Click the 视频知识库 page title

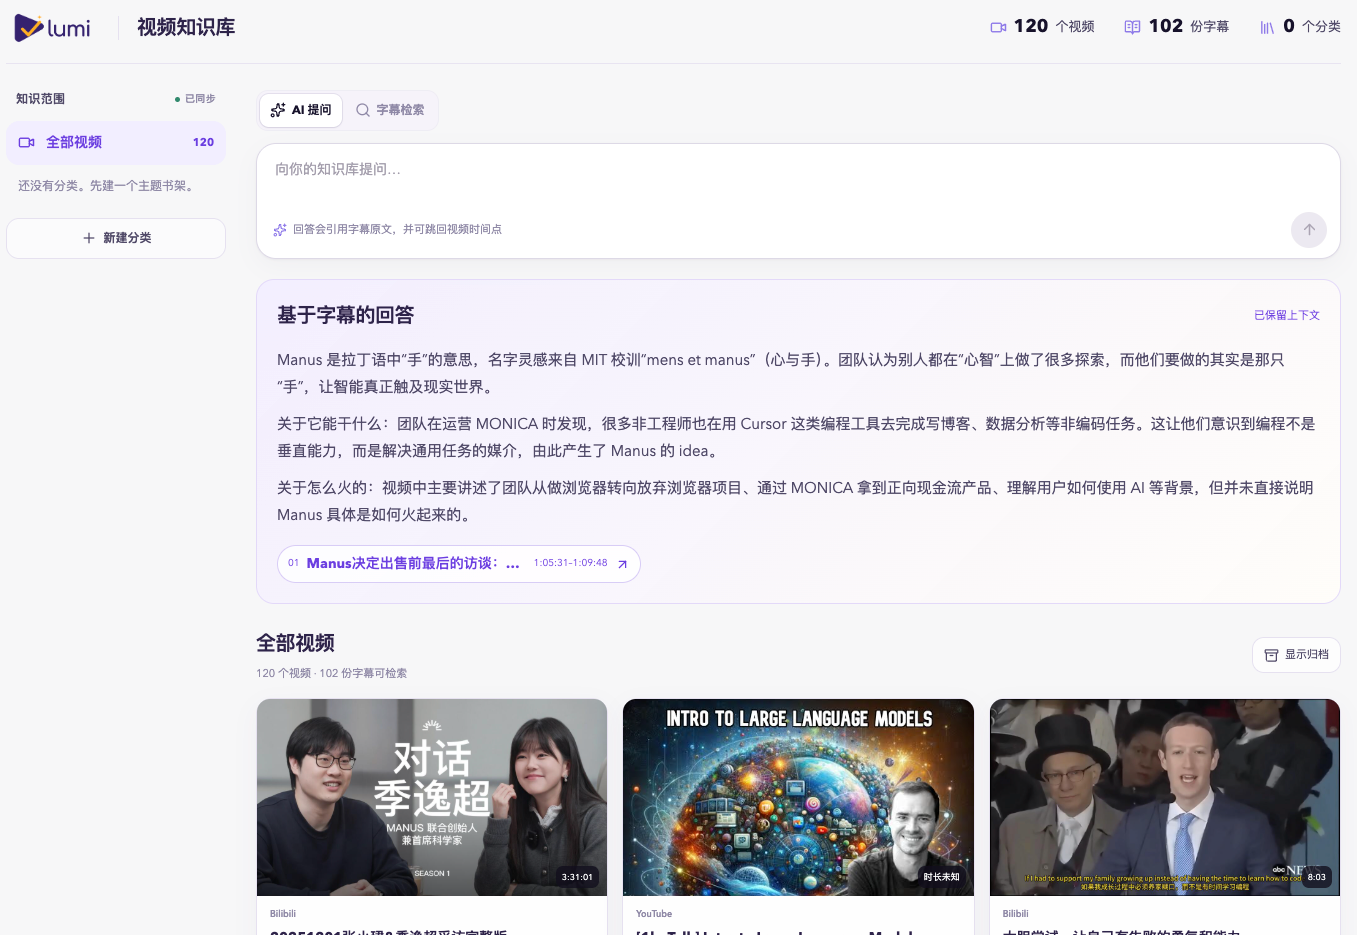pyautogui.click(x=186, y=28)
